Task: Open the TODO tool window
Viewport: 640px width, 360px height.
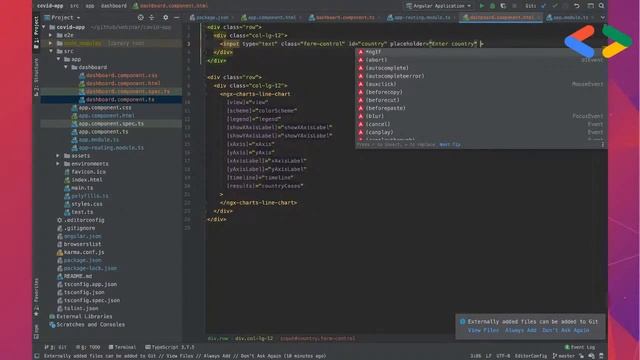Action: click(x=88, y=347)
